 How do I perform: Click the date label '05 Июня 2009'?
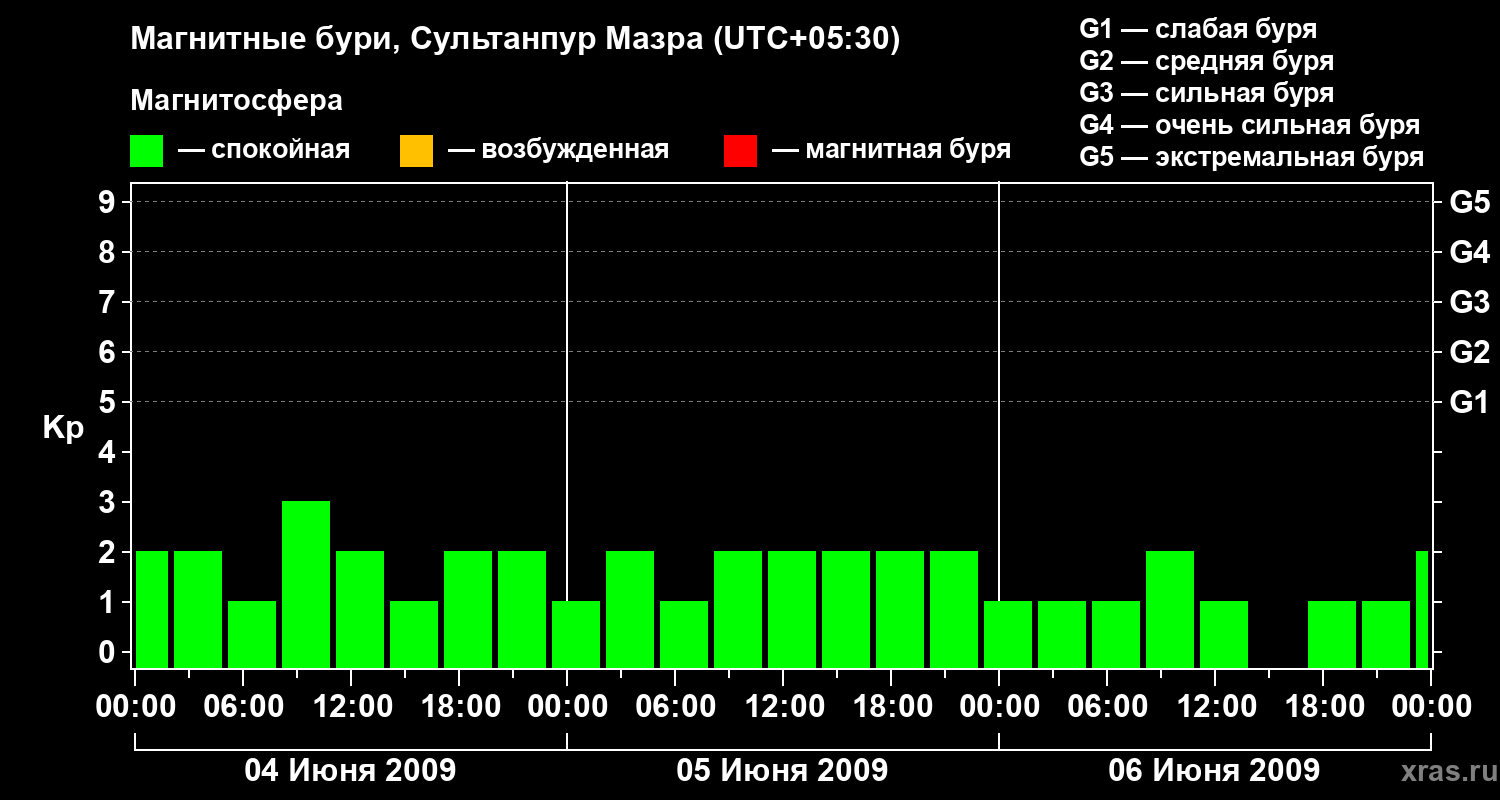[782, 771]
